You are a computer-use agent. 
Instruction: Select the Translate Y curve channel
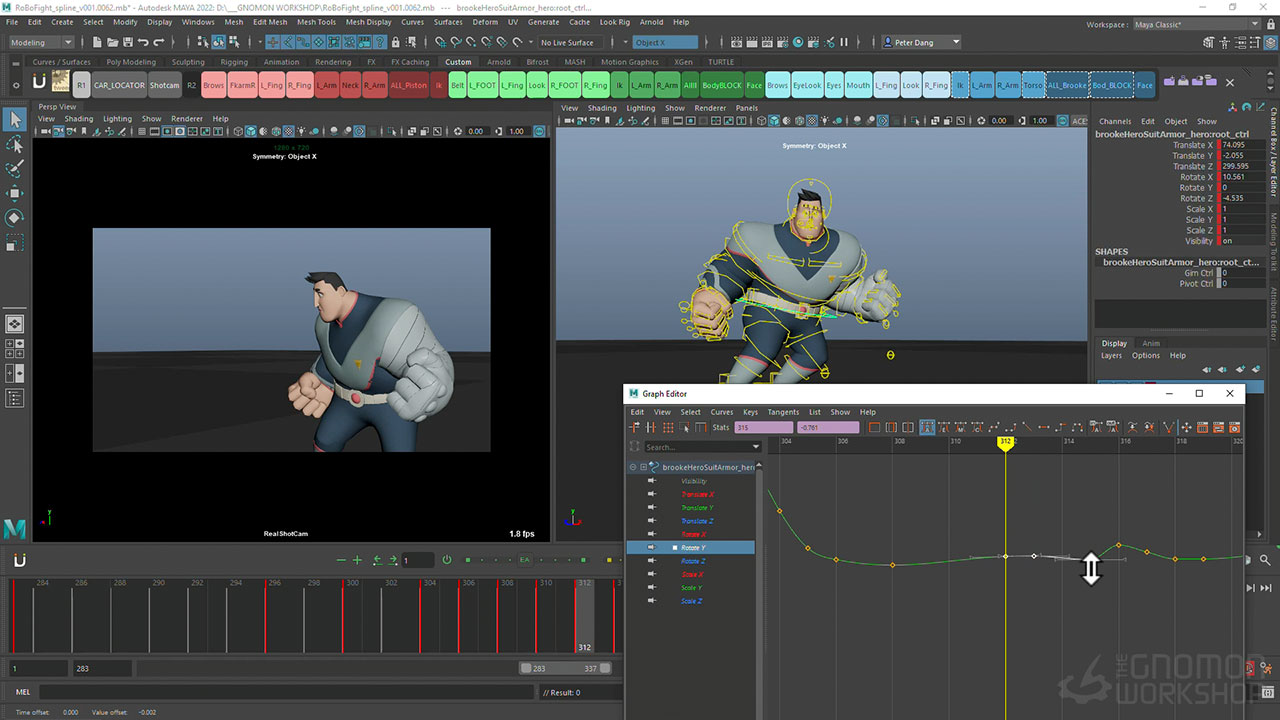click(x=696, y=508)
